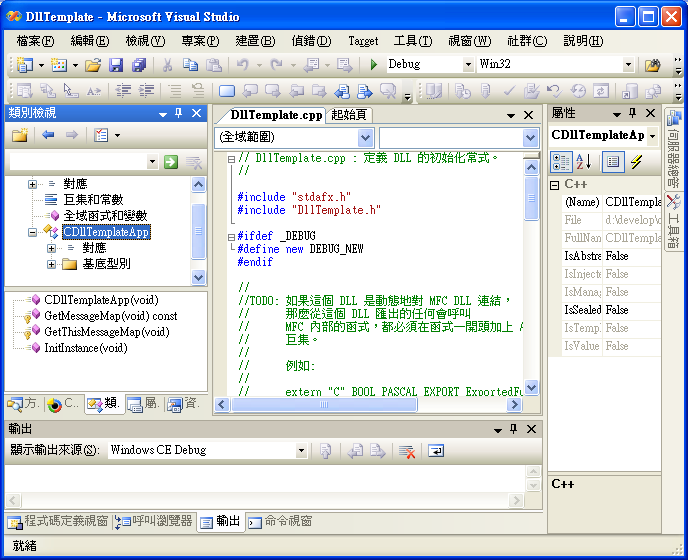Click the Undo arrow icon

243,65
